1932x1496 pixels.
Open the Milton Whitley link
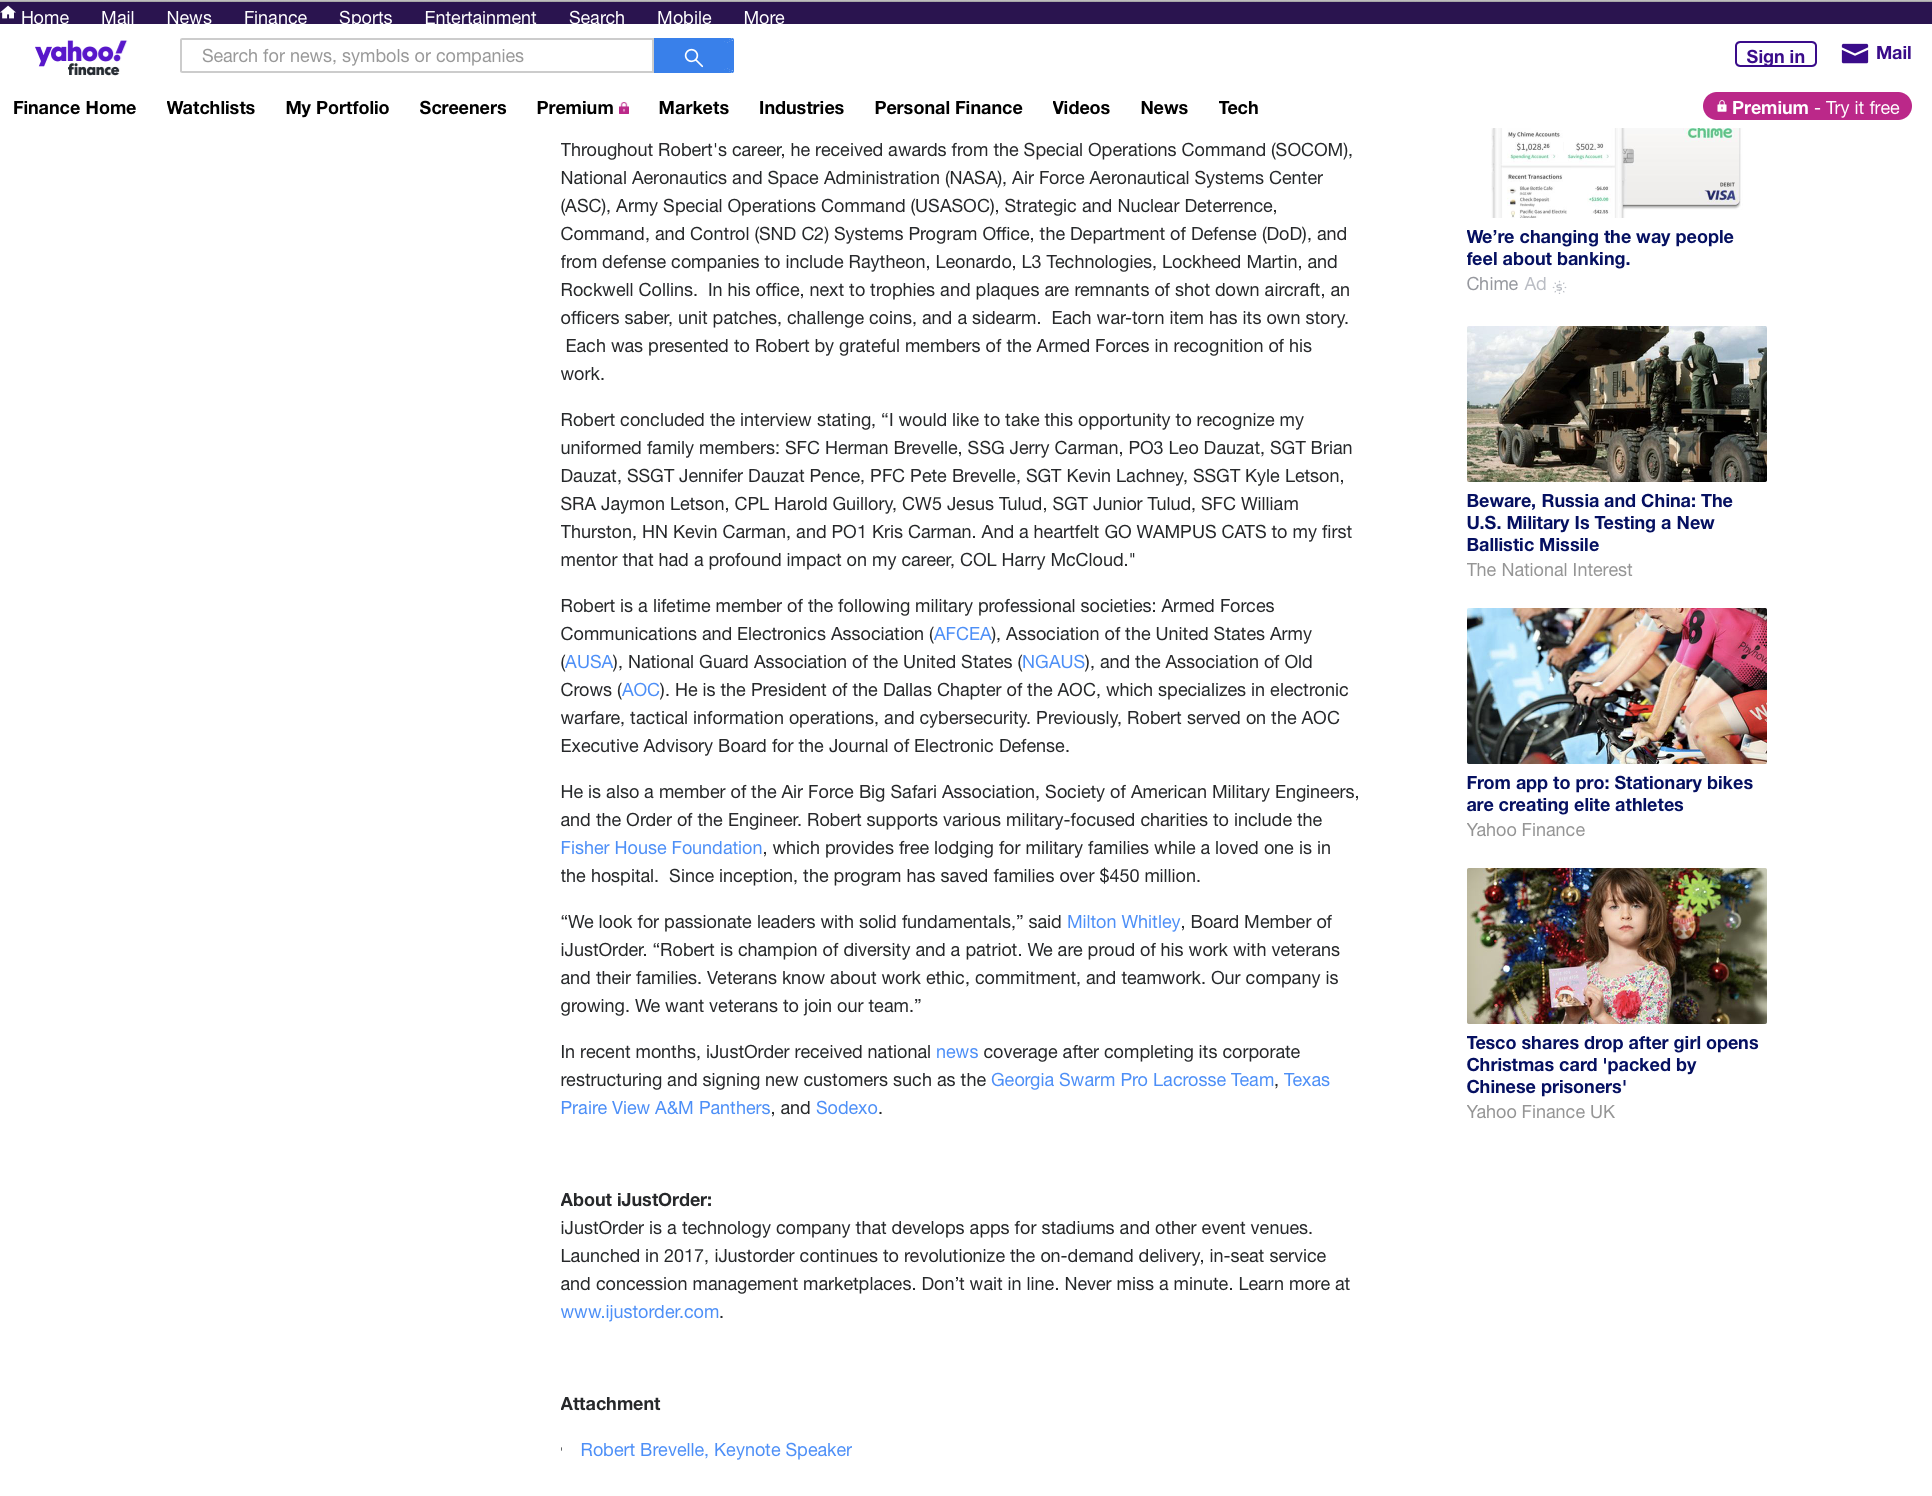[1123, 922]
